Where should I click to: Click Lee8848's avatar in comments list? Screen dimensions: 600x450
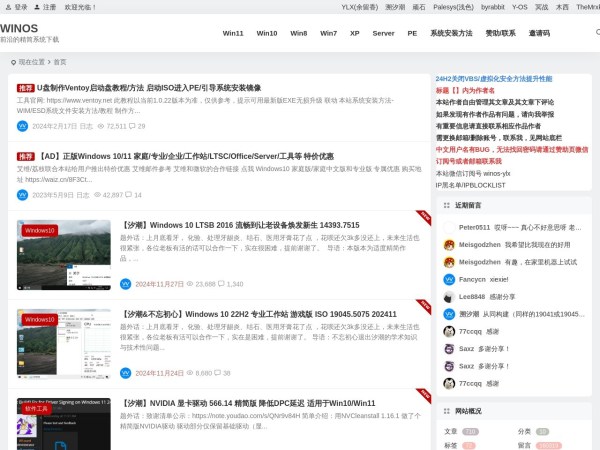(450, 296)
